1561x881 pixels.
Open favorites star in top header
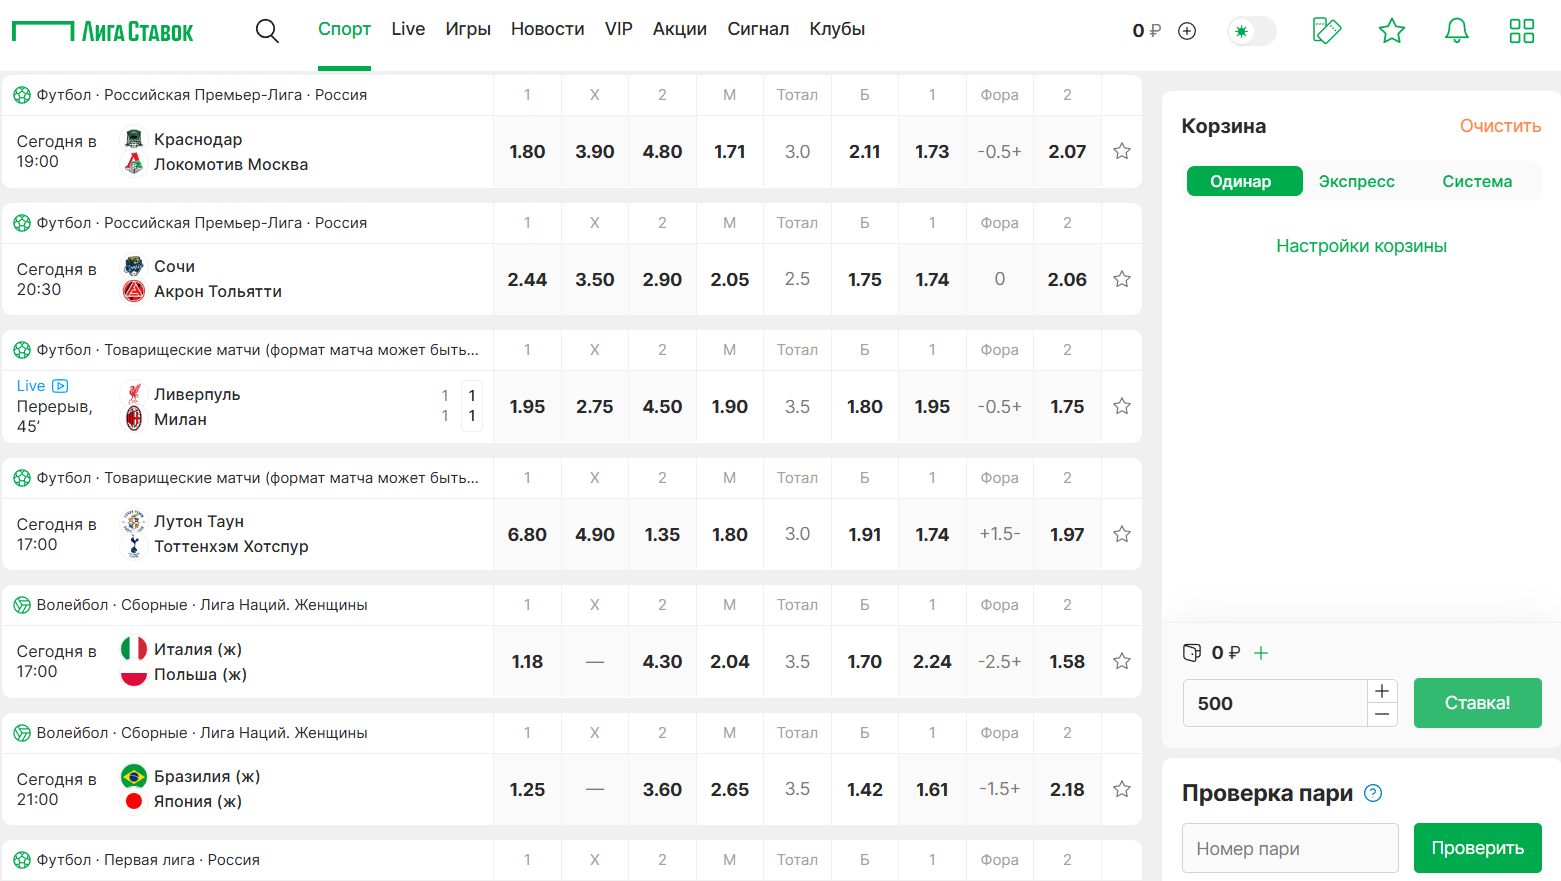pyautogui.click(x=1391, y=31)
